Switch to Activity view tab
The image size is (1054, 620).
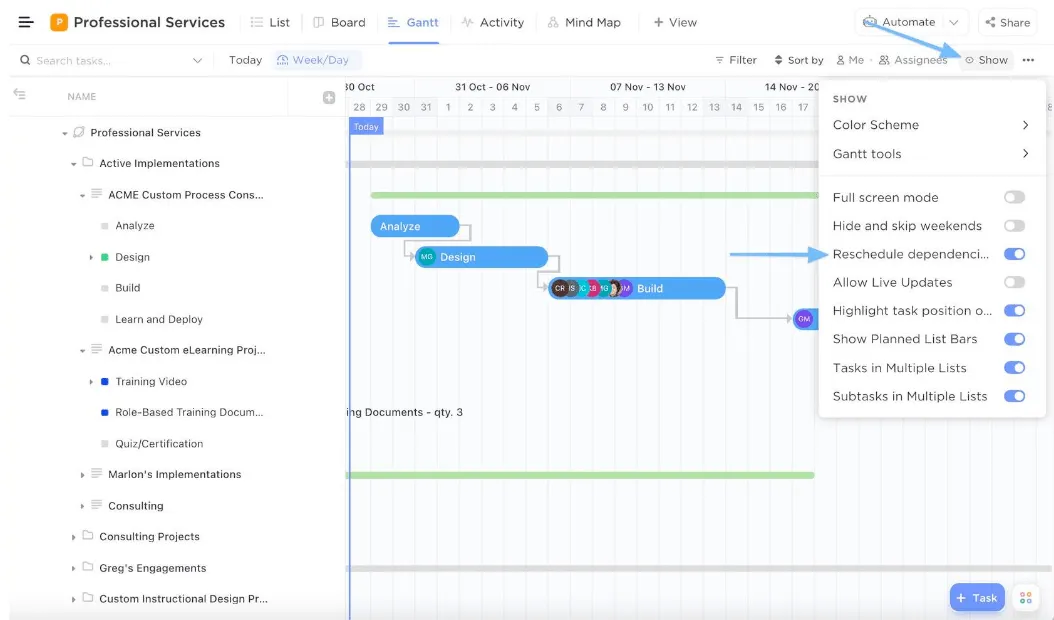pos(493,22)
